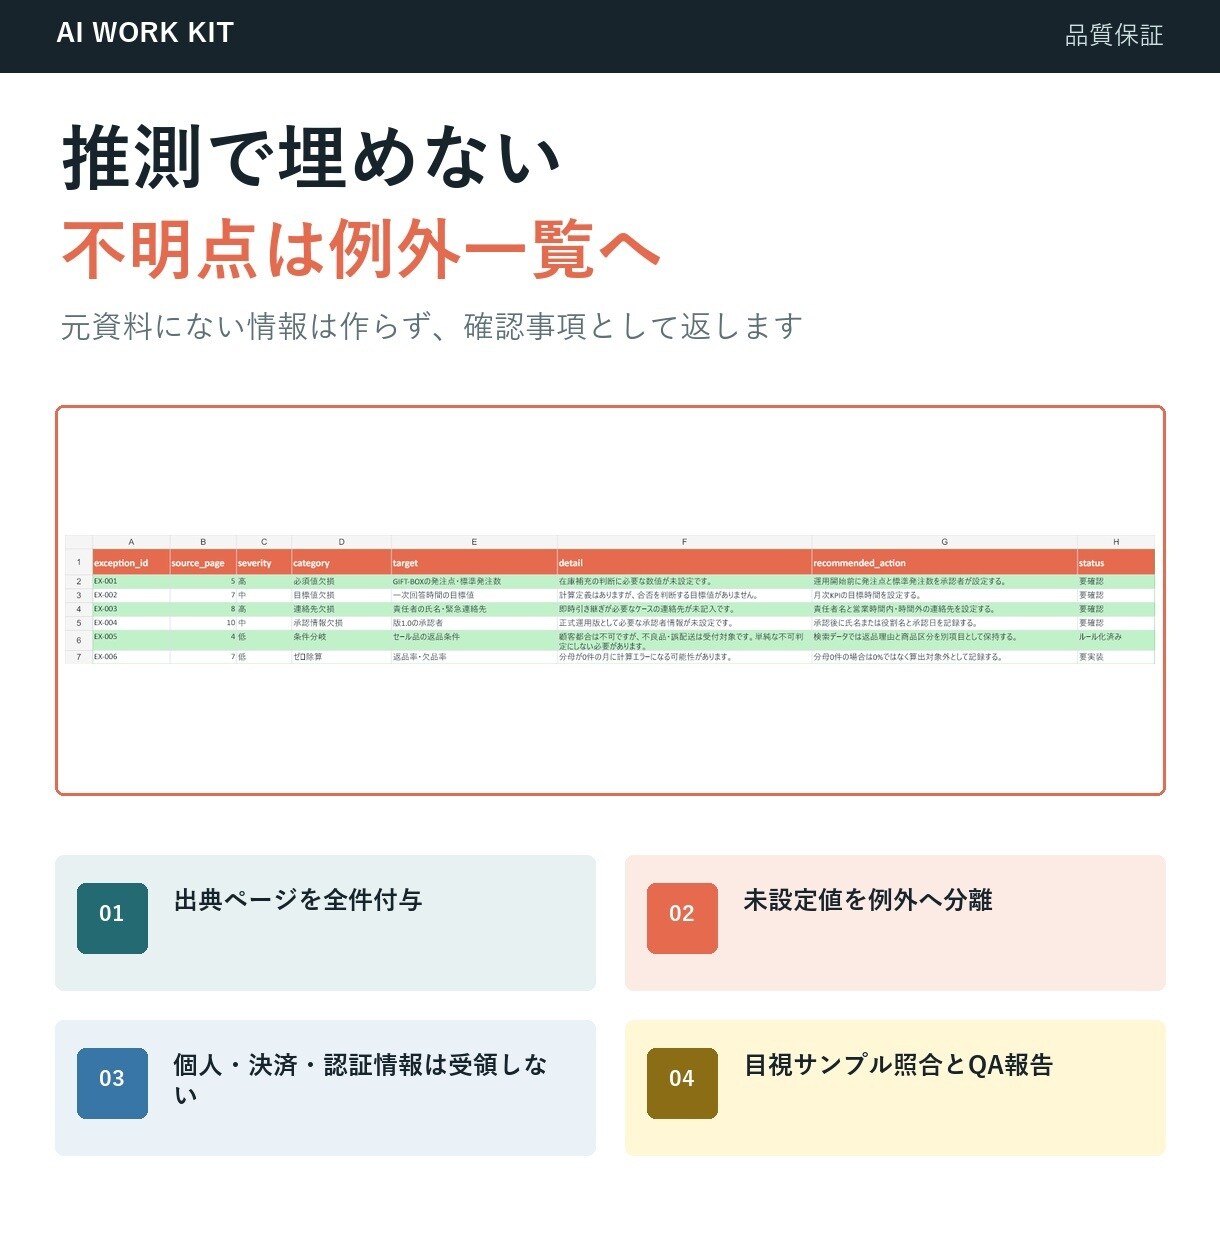Screen dimensions: 1220x1240
Task: Select column H header in spreadsheet
Action: click(1116, 542)
